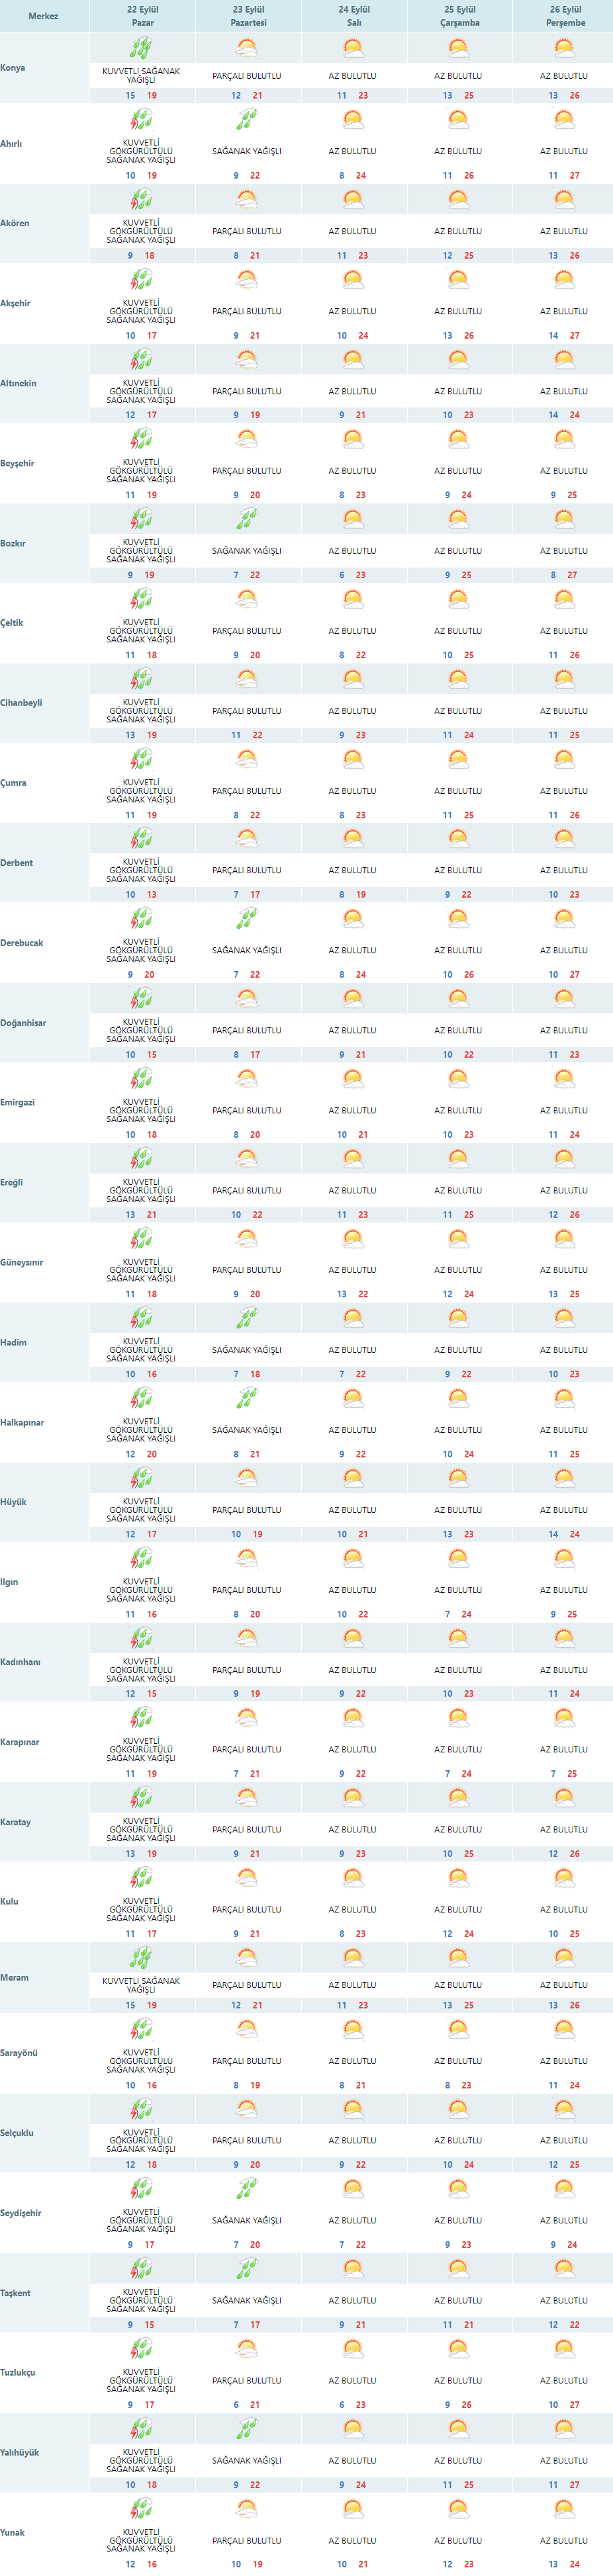Select Meram's 22 Eylül heavy shower icon
The width and height of the screenshot is (613, 2576).
[142, 1957]
